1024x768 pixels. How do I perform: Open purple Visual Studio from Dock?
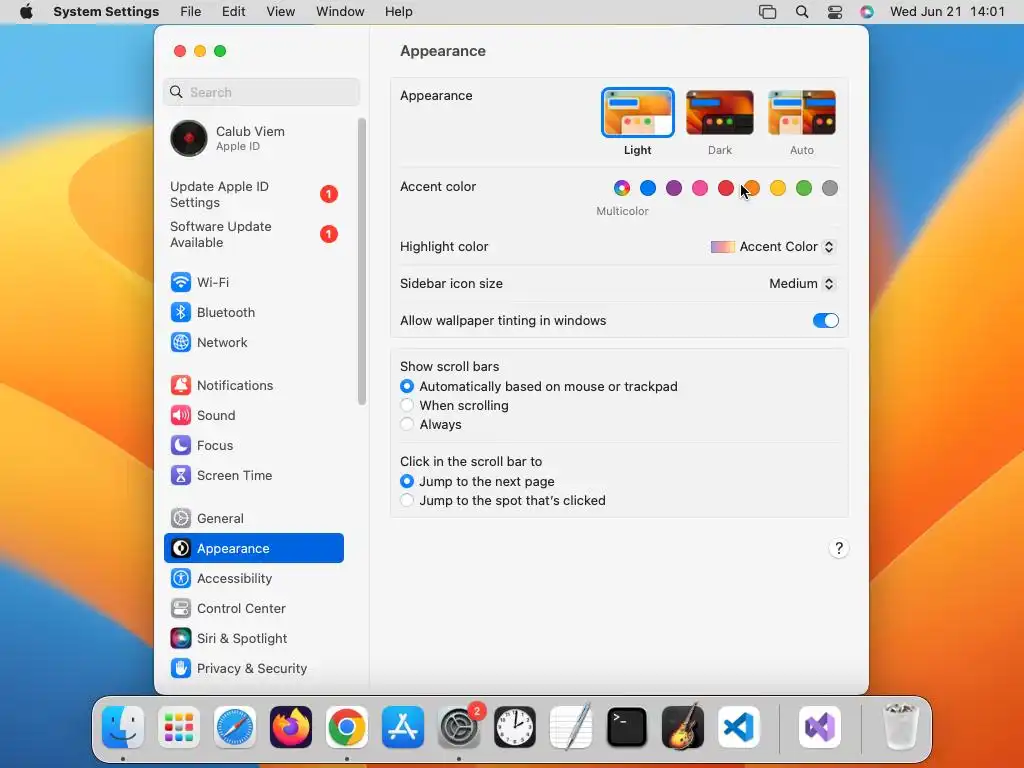click(820, 727)
